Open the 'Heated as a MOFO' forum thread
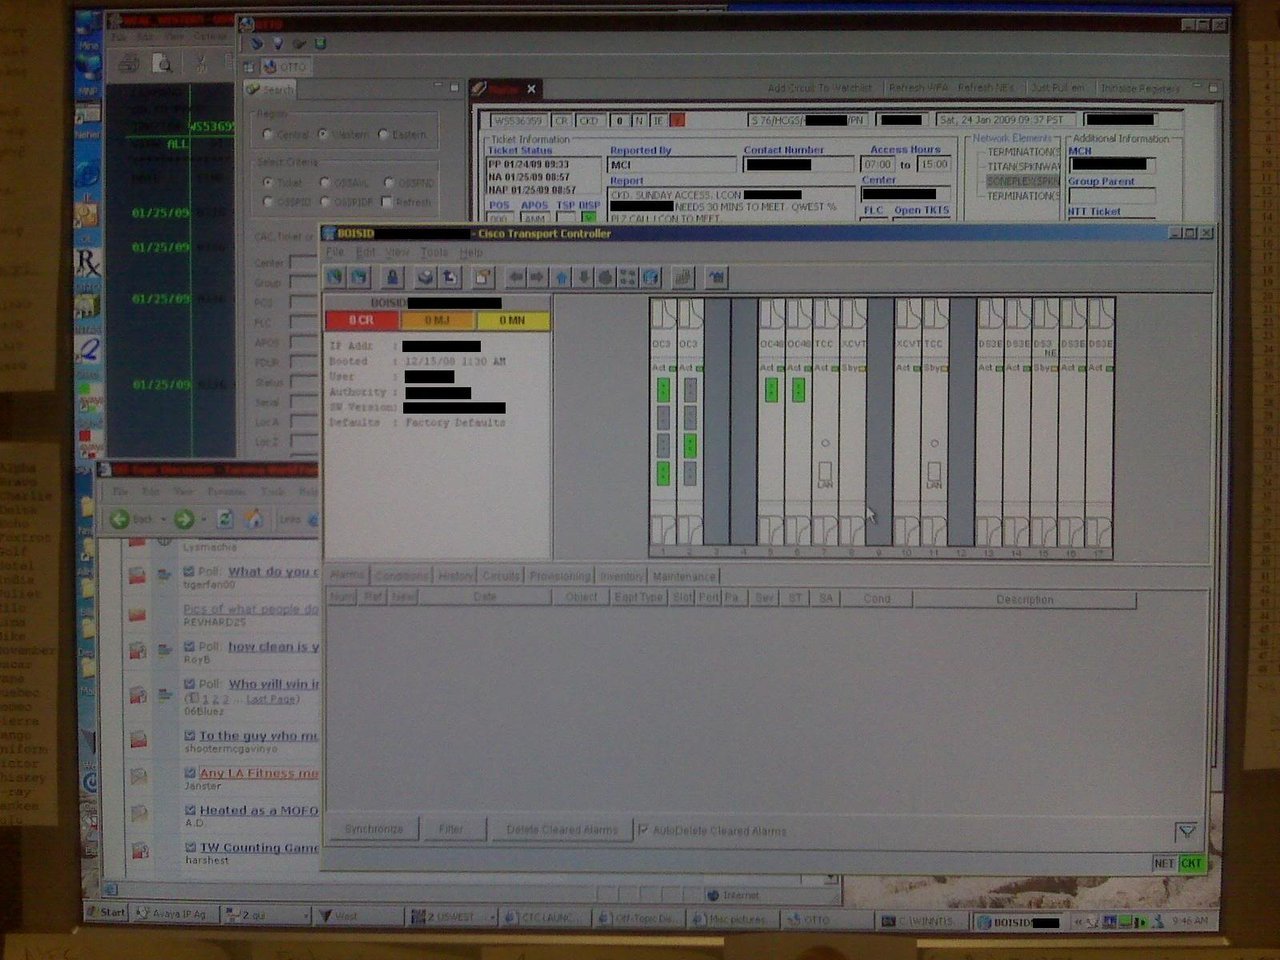Viewport: 1280px width, 960px height. pyautogui.click(x=259, y=810)
